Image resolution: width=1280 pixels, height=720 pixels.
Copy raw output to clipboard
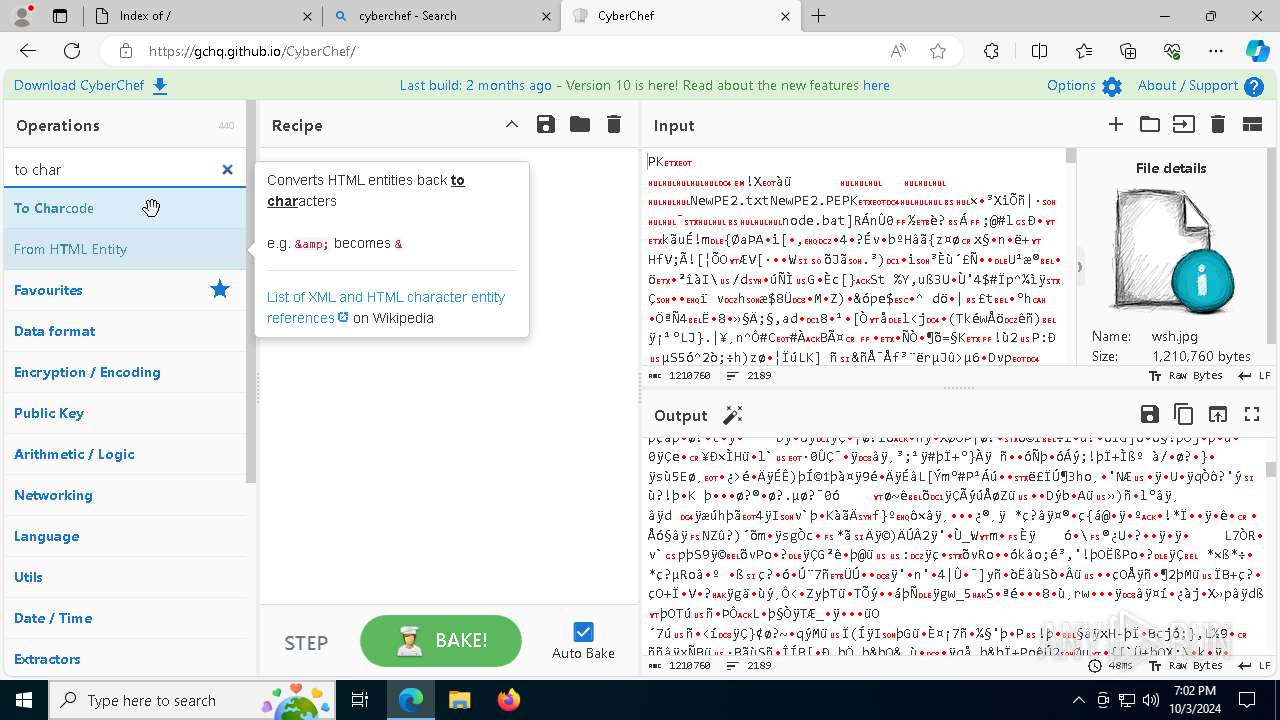(1183, 414)
